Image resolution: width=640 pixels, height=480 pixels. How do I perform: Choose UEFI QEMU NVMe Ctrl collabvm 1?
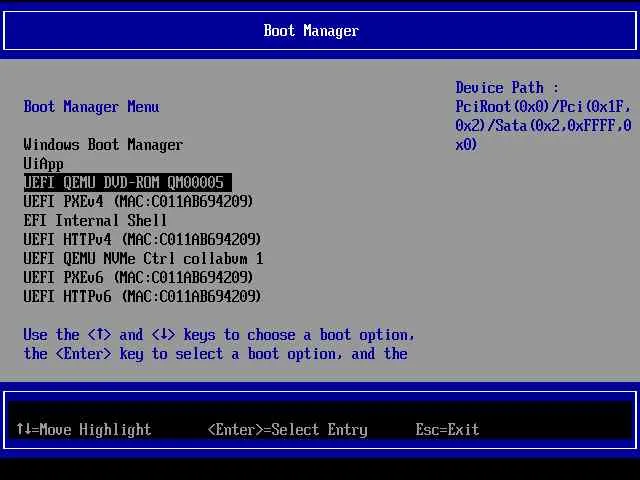click(x=143, y=259)
